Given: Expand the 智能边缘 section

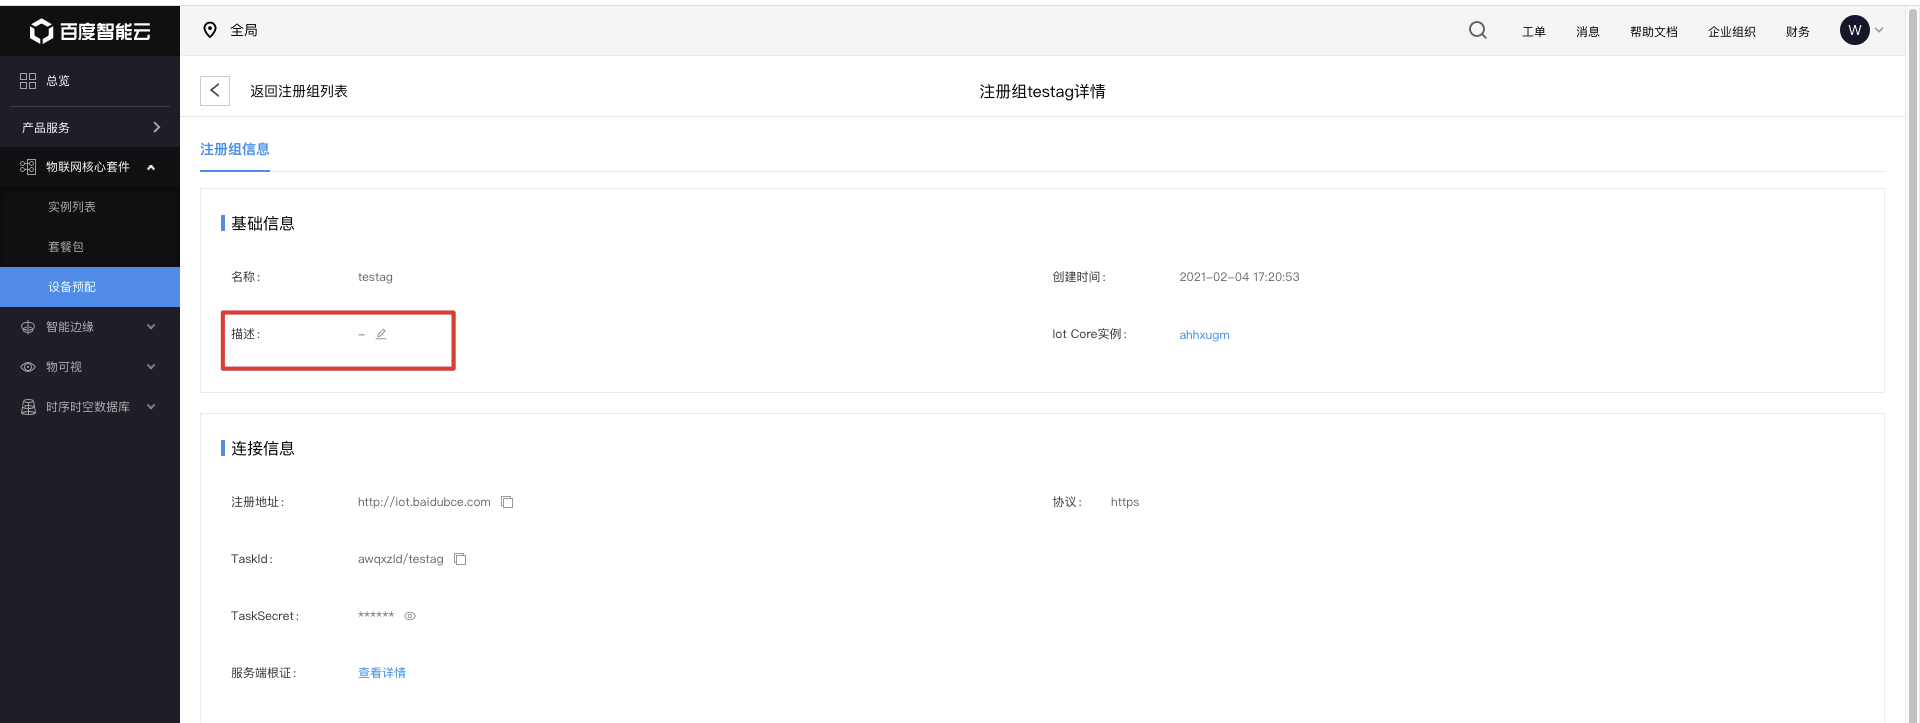Looking at the screenshot, I should 151,327.
